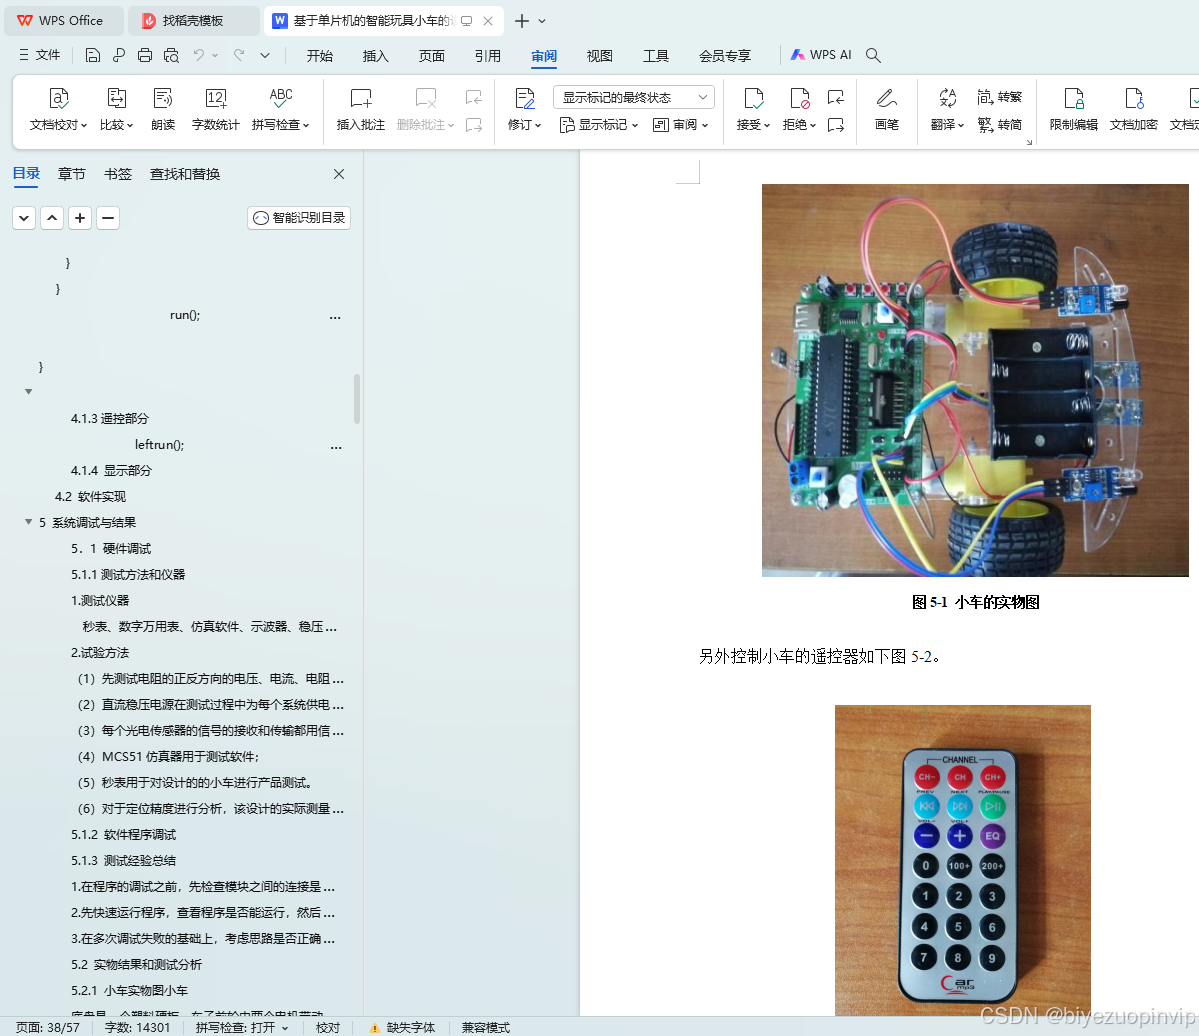Start 朗读 read-aloud

163,109
